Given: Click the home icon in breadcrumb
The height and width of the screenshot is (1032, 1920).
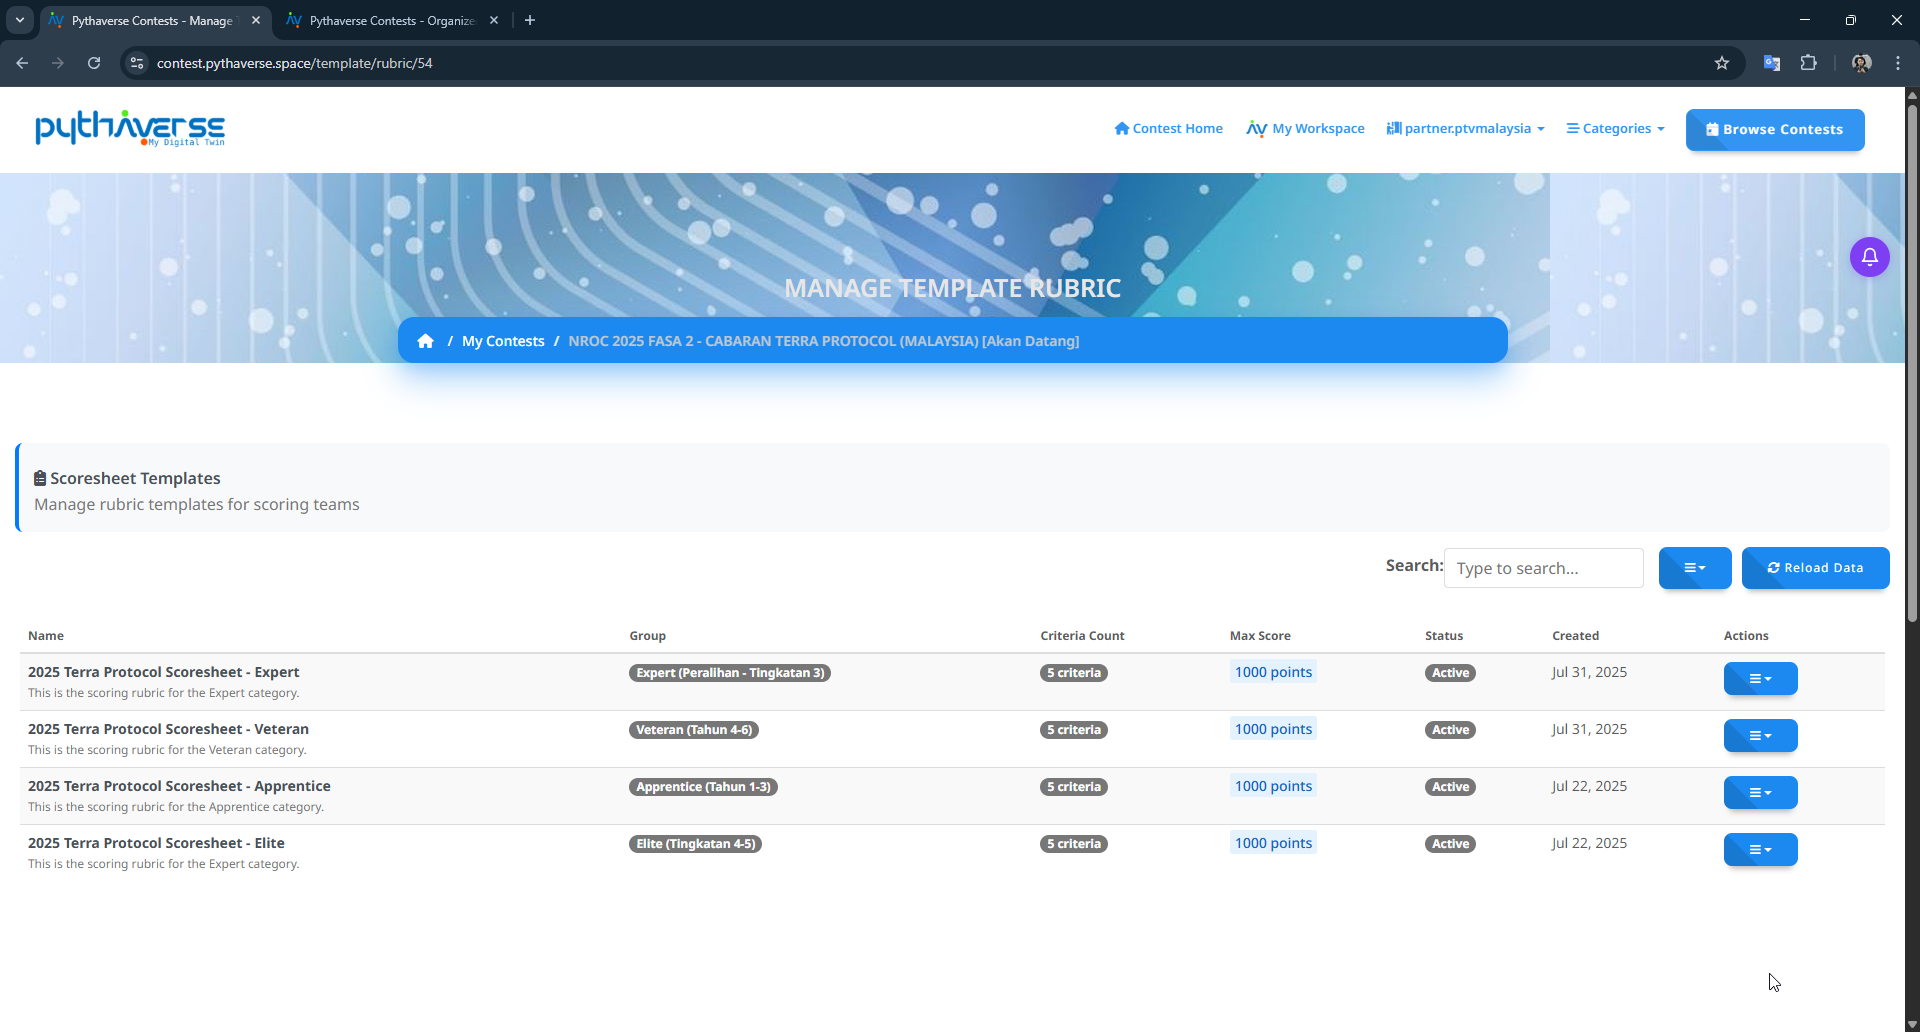Looking at the screenshot, I should coord(425,341).
